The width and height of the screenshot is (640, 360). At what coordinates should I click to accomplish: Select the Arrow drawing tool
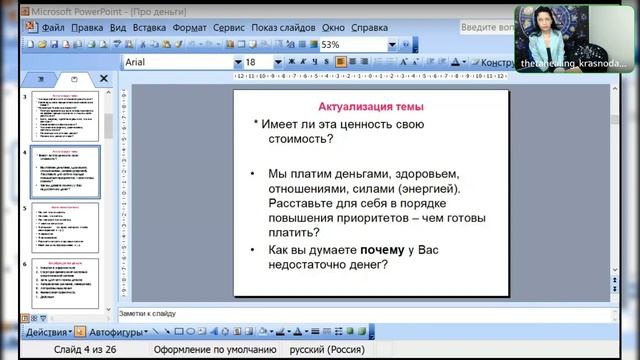167,332
